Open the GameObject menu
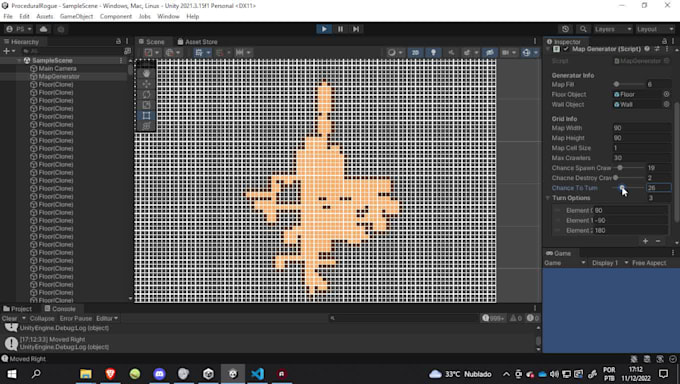This screenshot has height=384, width=680. [76, 16]
